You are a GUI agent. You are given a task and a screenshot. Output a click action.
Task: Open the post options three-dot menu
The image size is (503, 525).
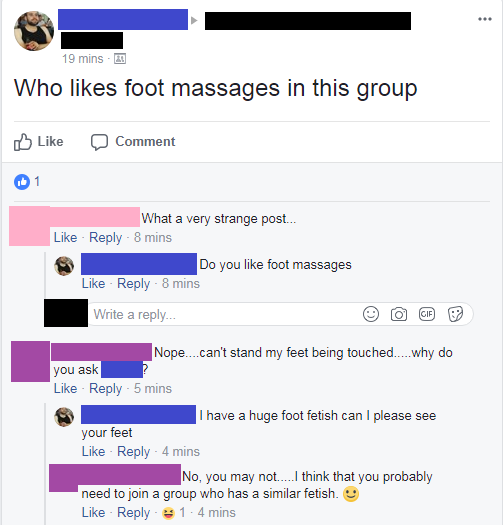point(485,19)
